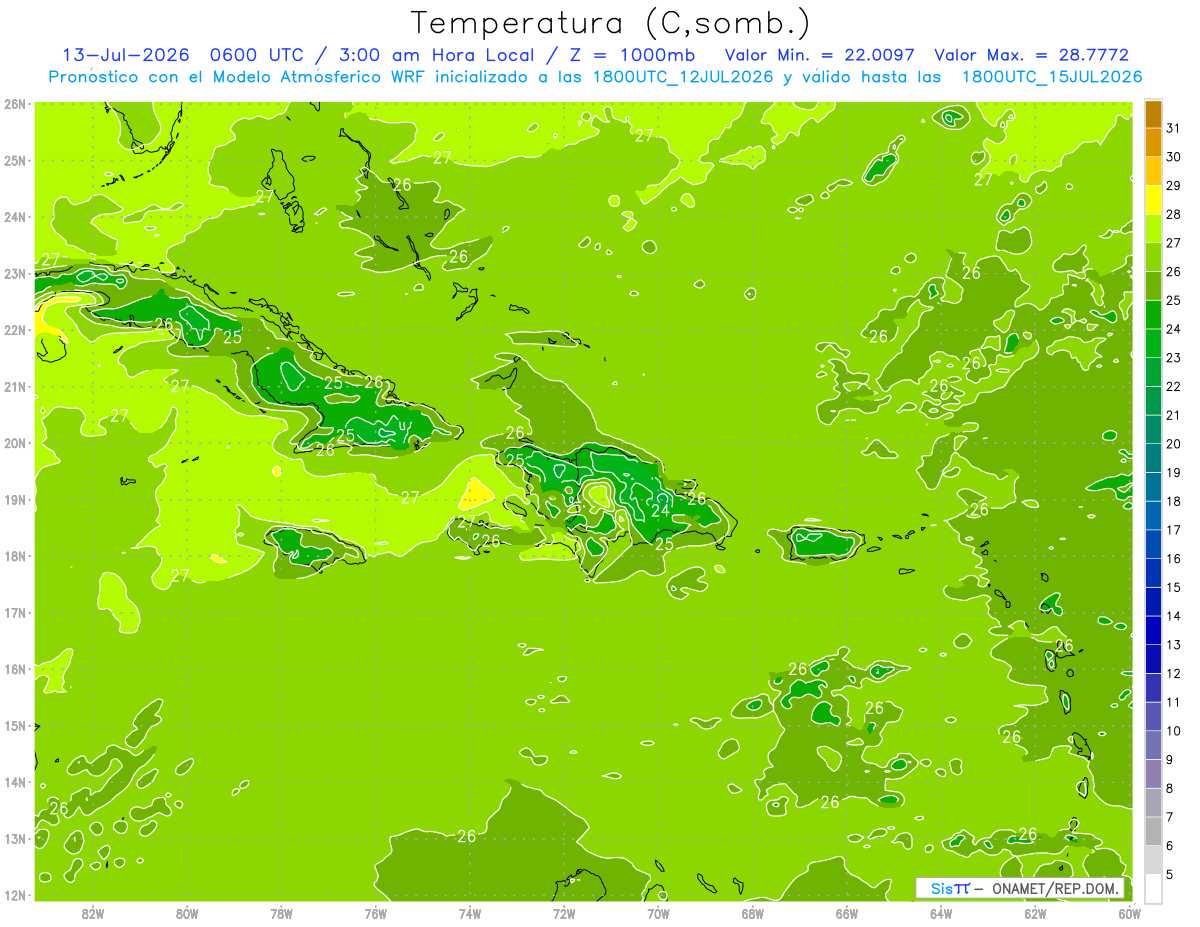Screen dimensions: 1200x927
Task: Click the '70W' longitude axis label
Action: point(658,913)
